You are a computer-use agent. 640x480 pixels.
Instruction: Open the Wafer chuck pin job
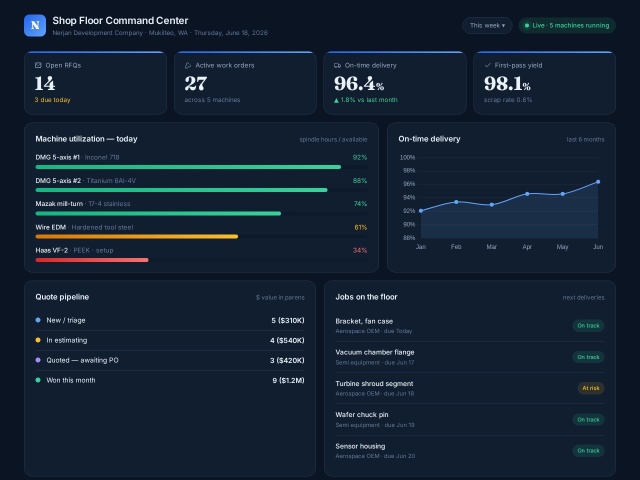pyautogui.click(x=470, y=420)
